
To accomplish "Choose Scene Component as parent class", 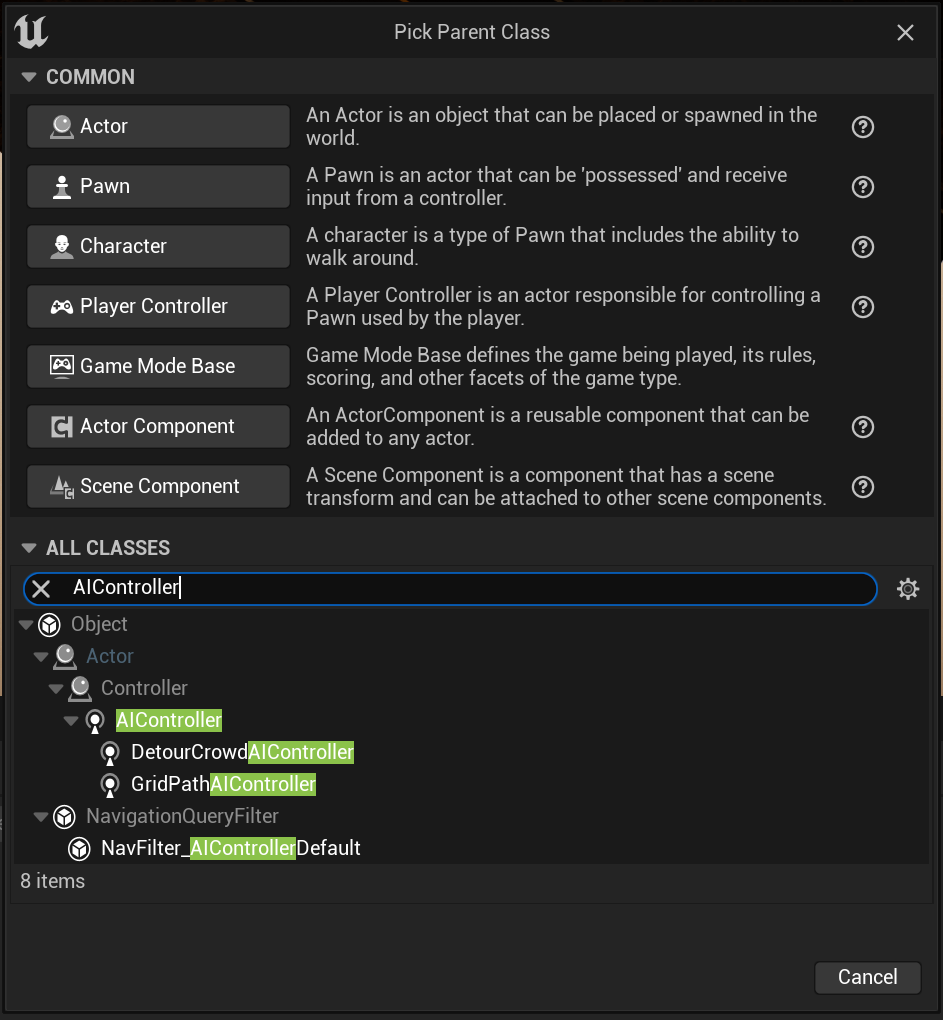I will [158, 486].
